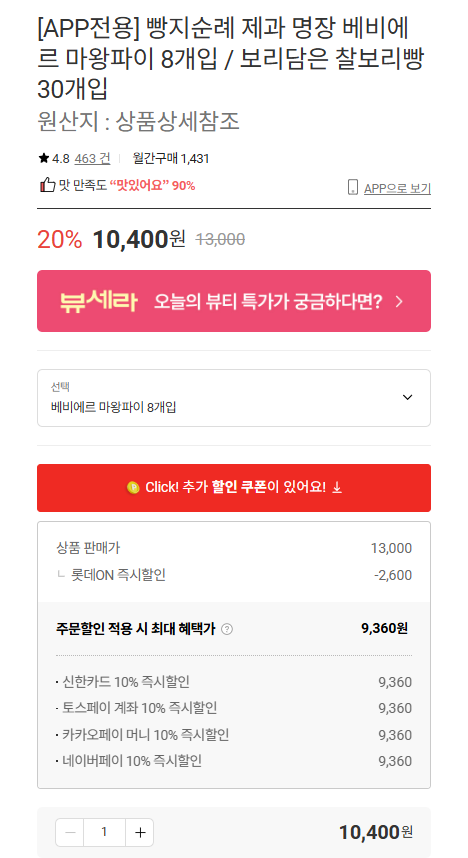The height and width of the screenshot is (858, 468).
Task: Expand options via dropdown chevron arrow
Action: [x=407, y=397]
